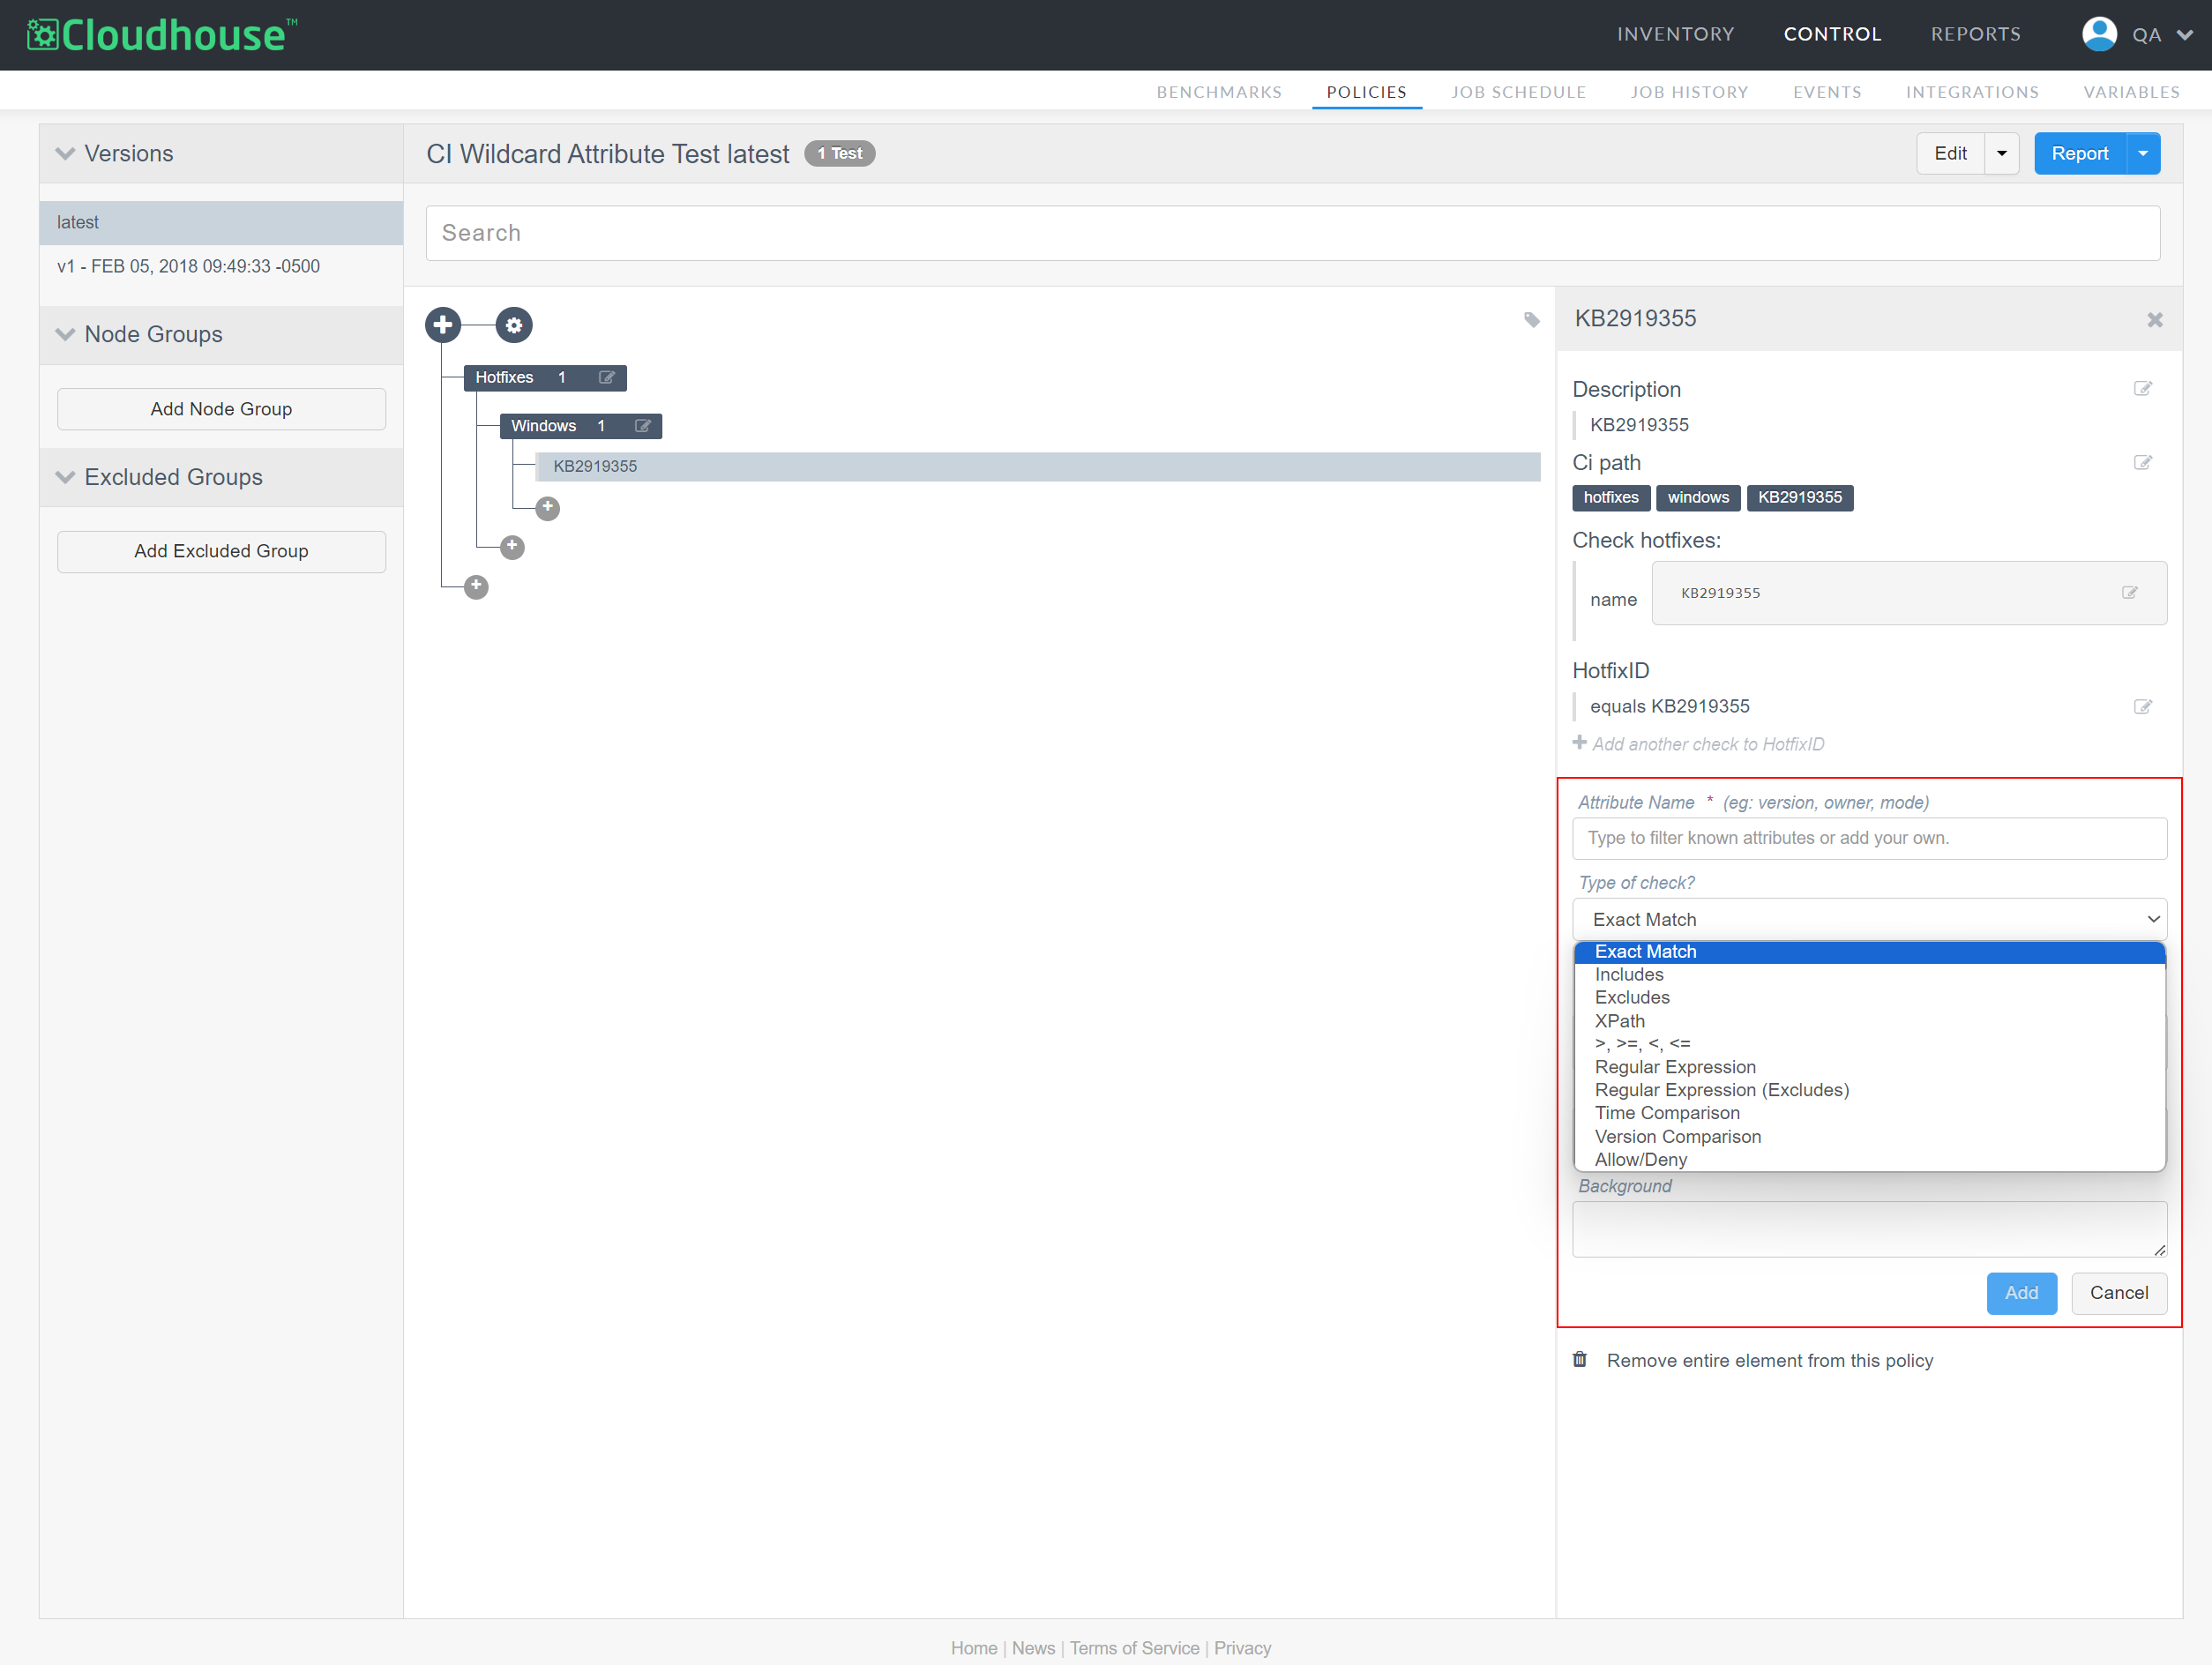The image size is (2212, 1665).
Task: Edit the equals KB2919355 check
Action: click(x=2142, y=707)
